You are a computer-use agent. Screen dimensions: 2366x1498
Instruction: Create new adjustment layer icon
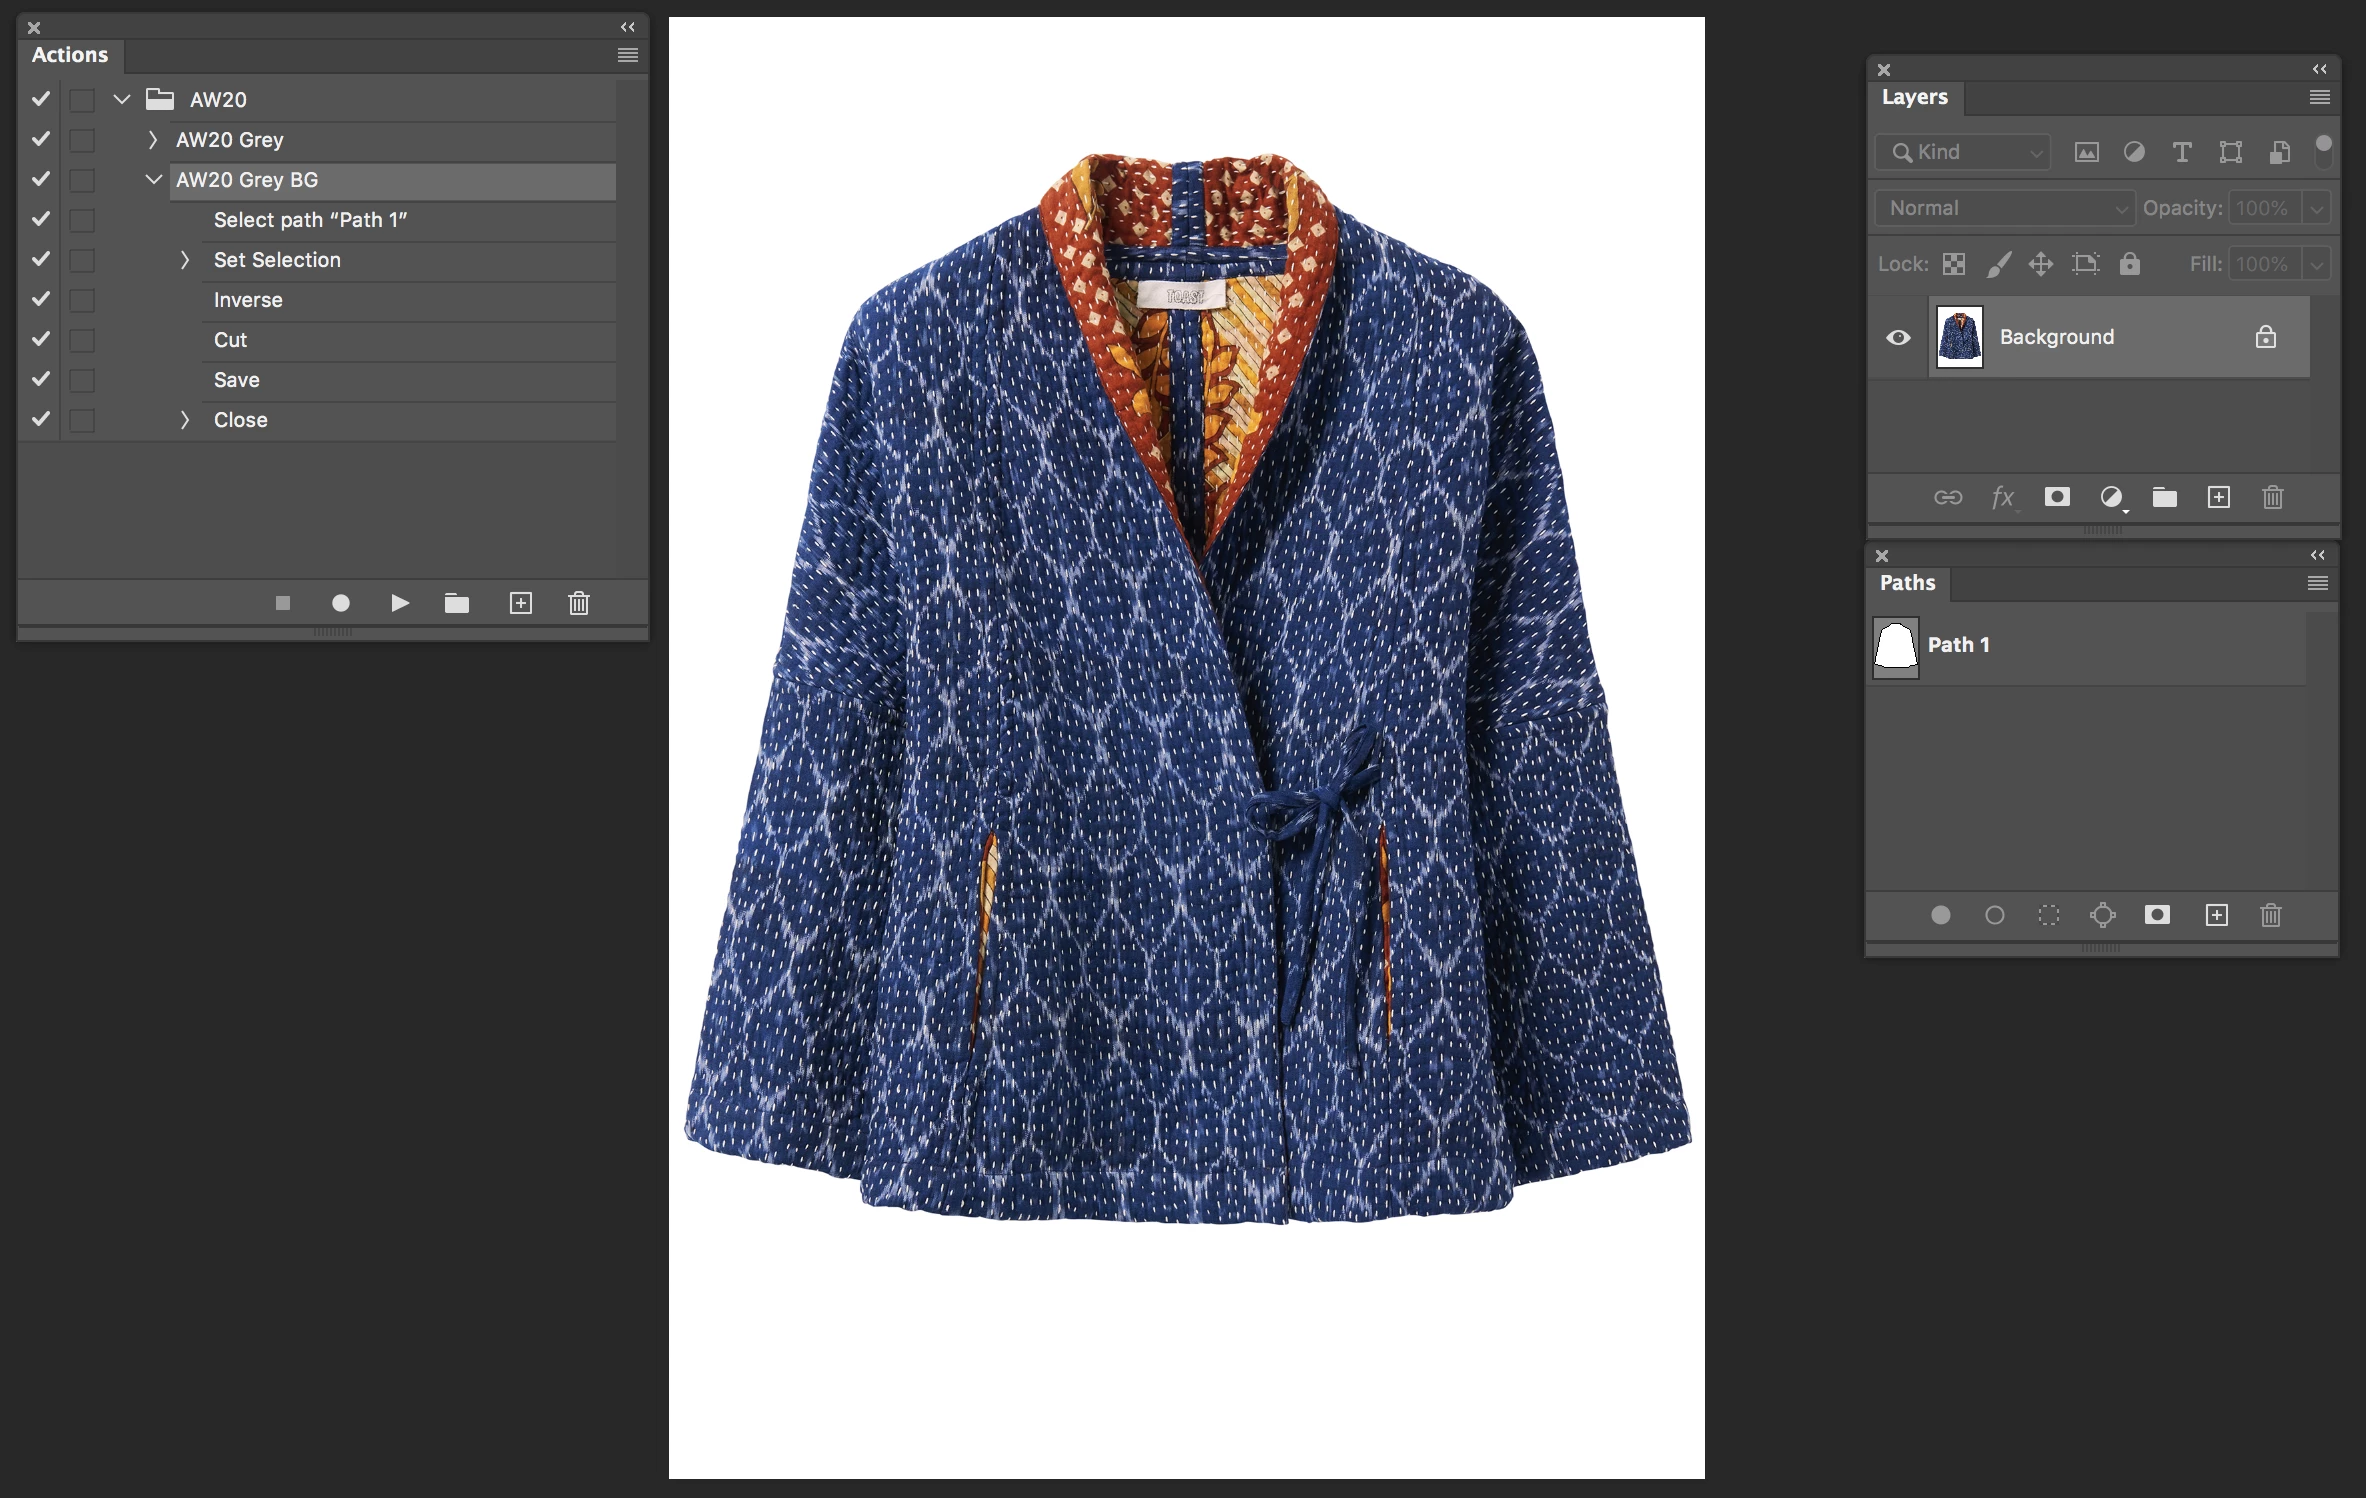(2111, 497)
